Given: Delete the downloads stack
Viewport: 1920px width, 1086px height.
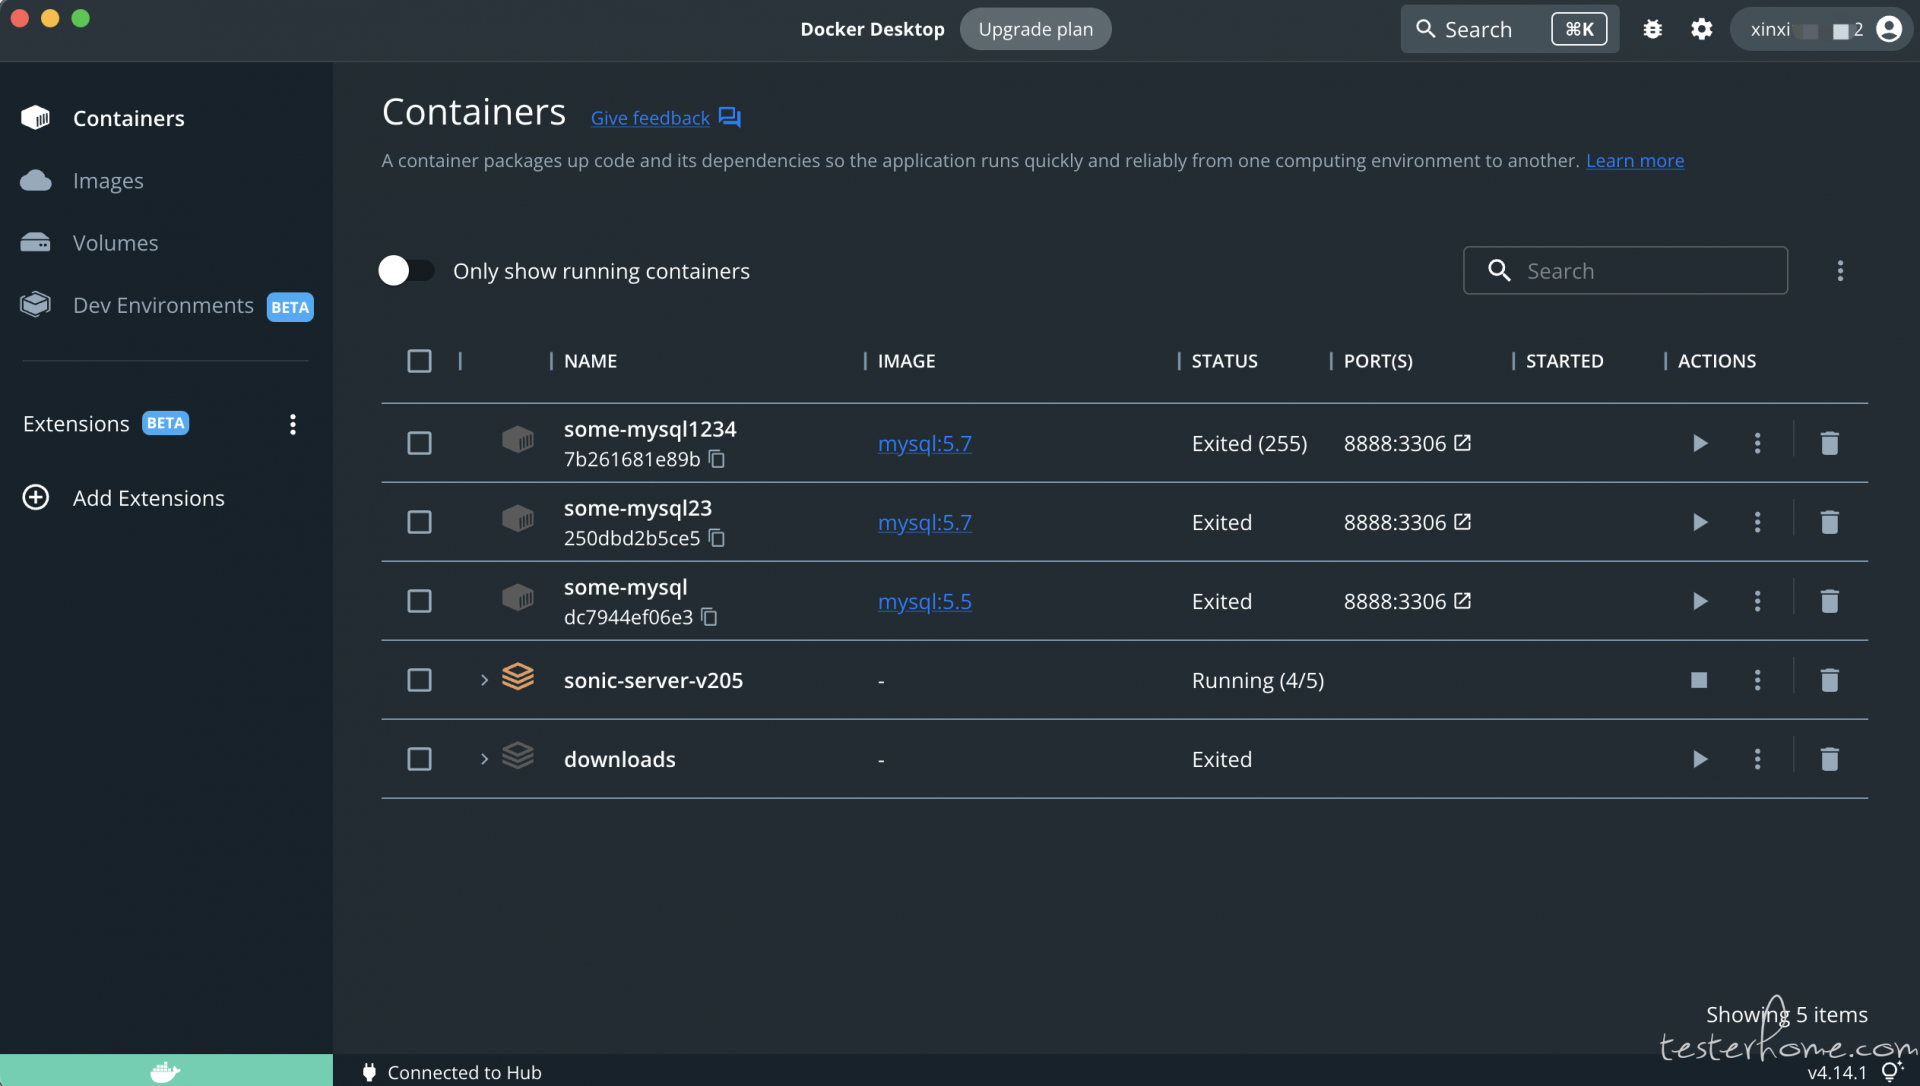Looking at the screenshot, I should point(1830,759).
